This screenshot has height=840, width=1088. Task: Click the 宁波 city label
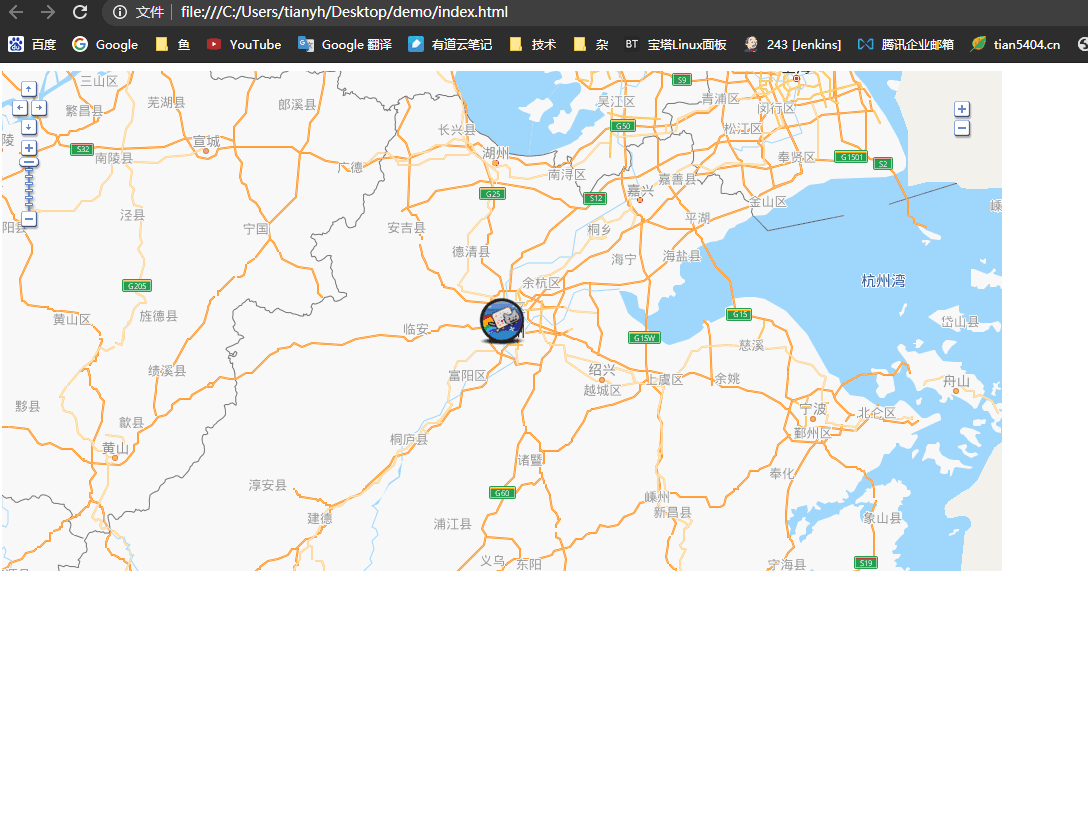pyautogui.click(x=813, y=409)
